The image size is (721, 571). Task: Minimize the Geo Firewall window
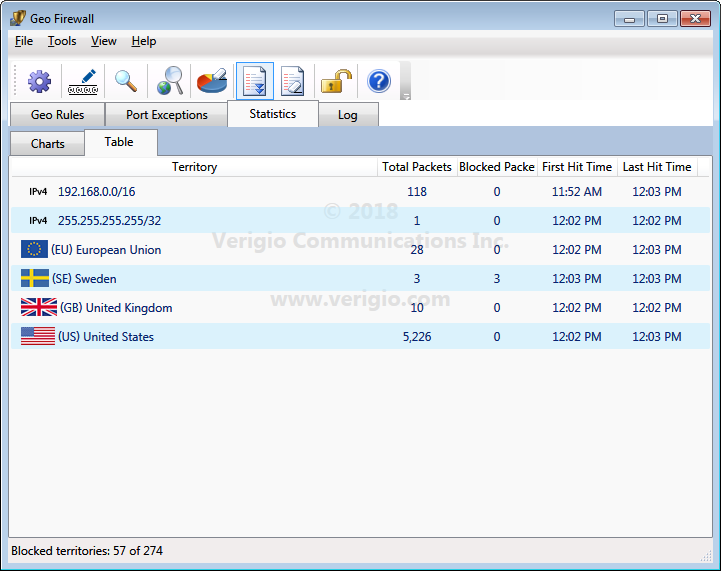[629, 19]
